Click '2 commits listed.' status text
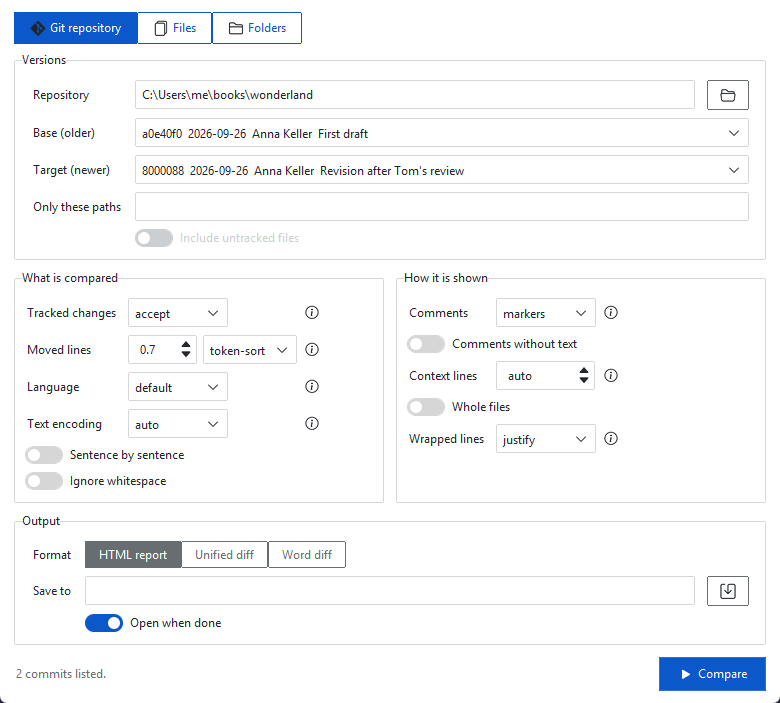This screenshot has height=703, width=780. [x=61, y=674]
